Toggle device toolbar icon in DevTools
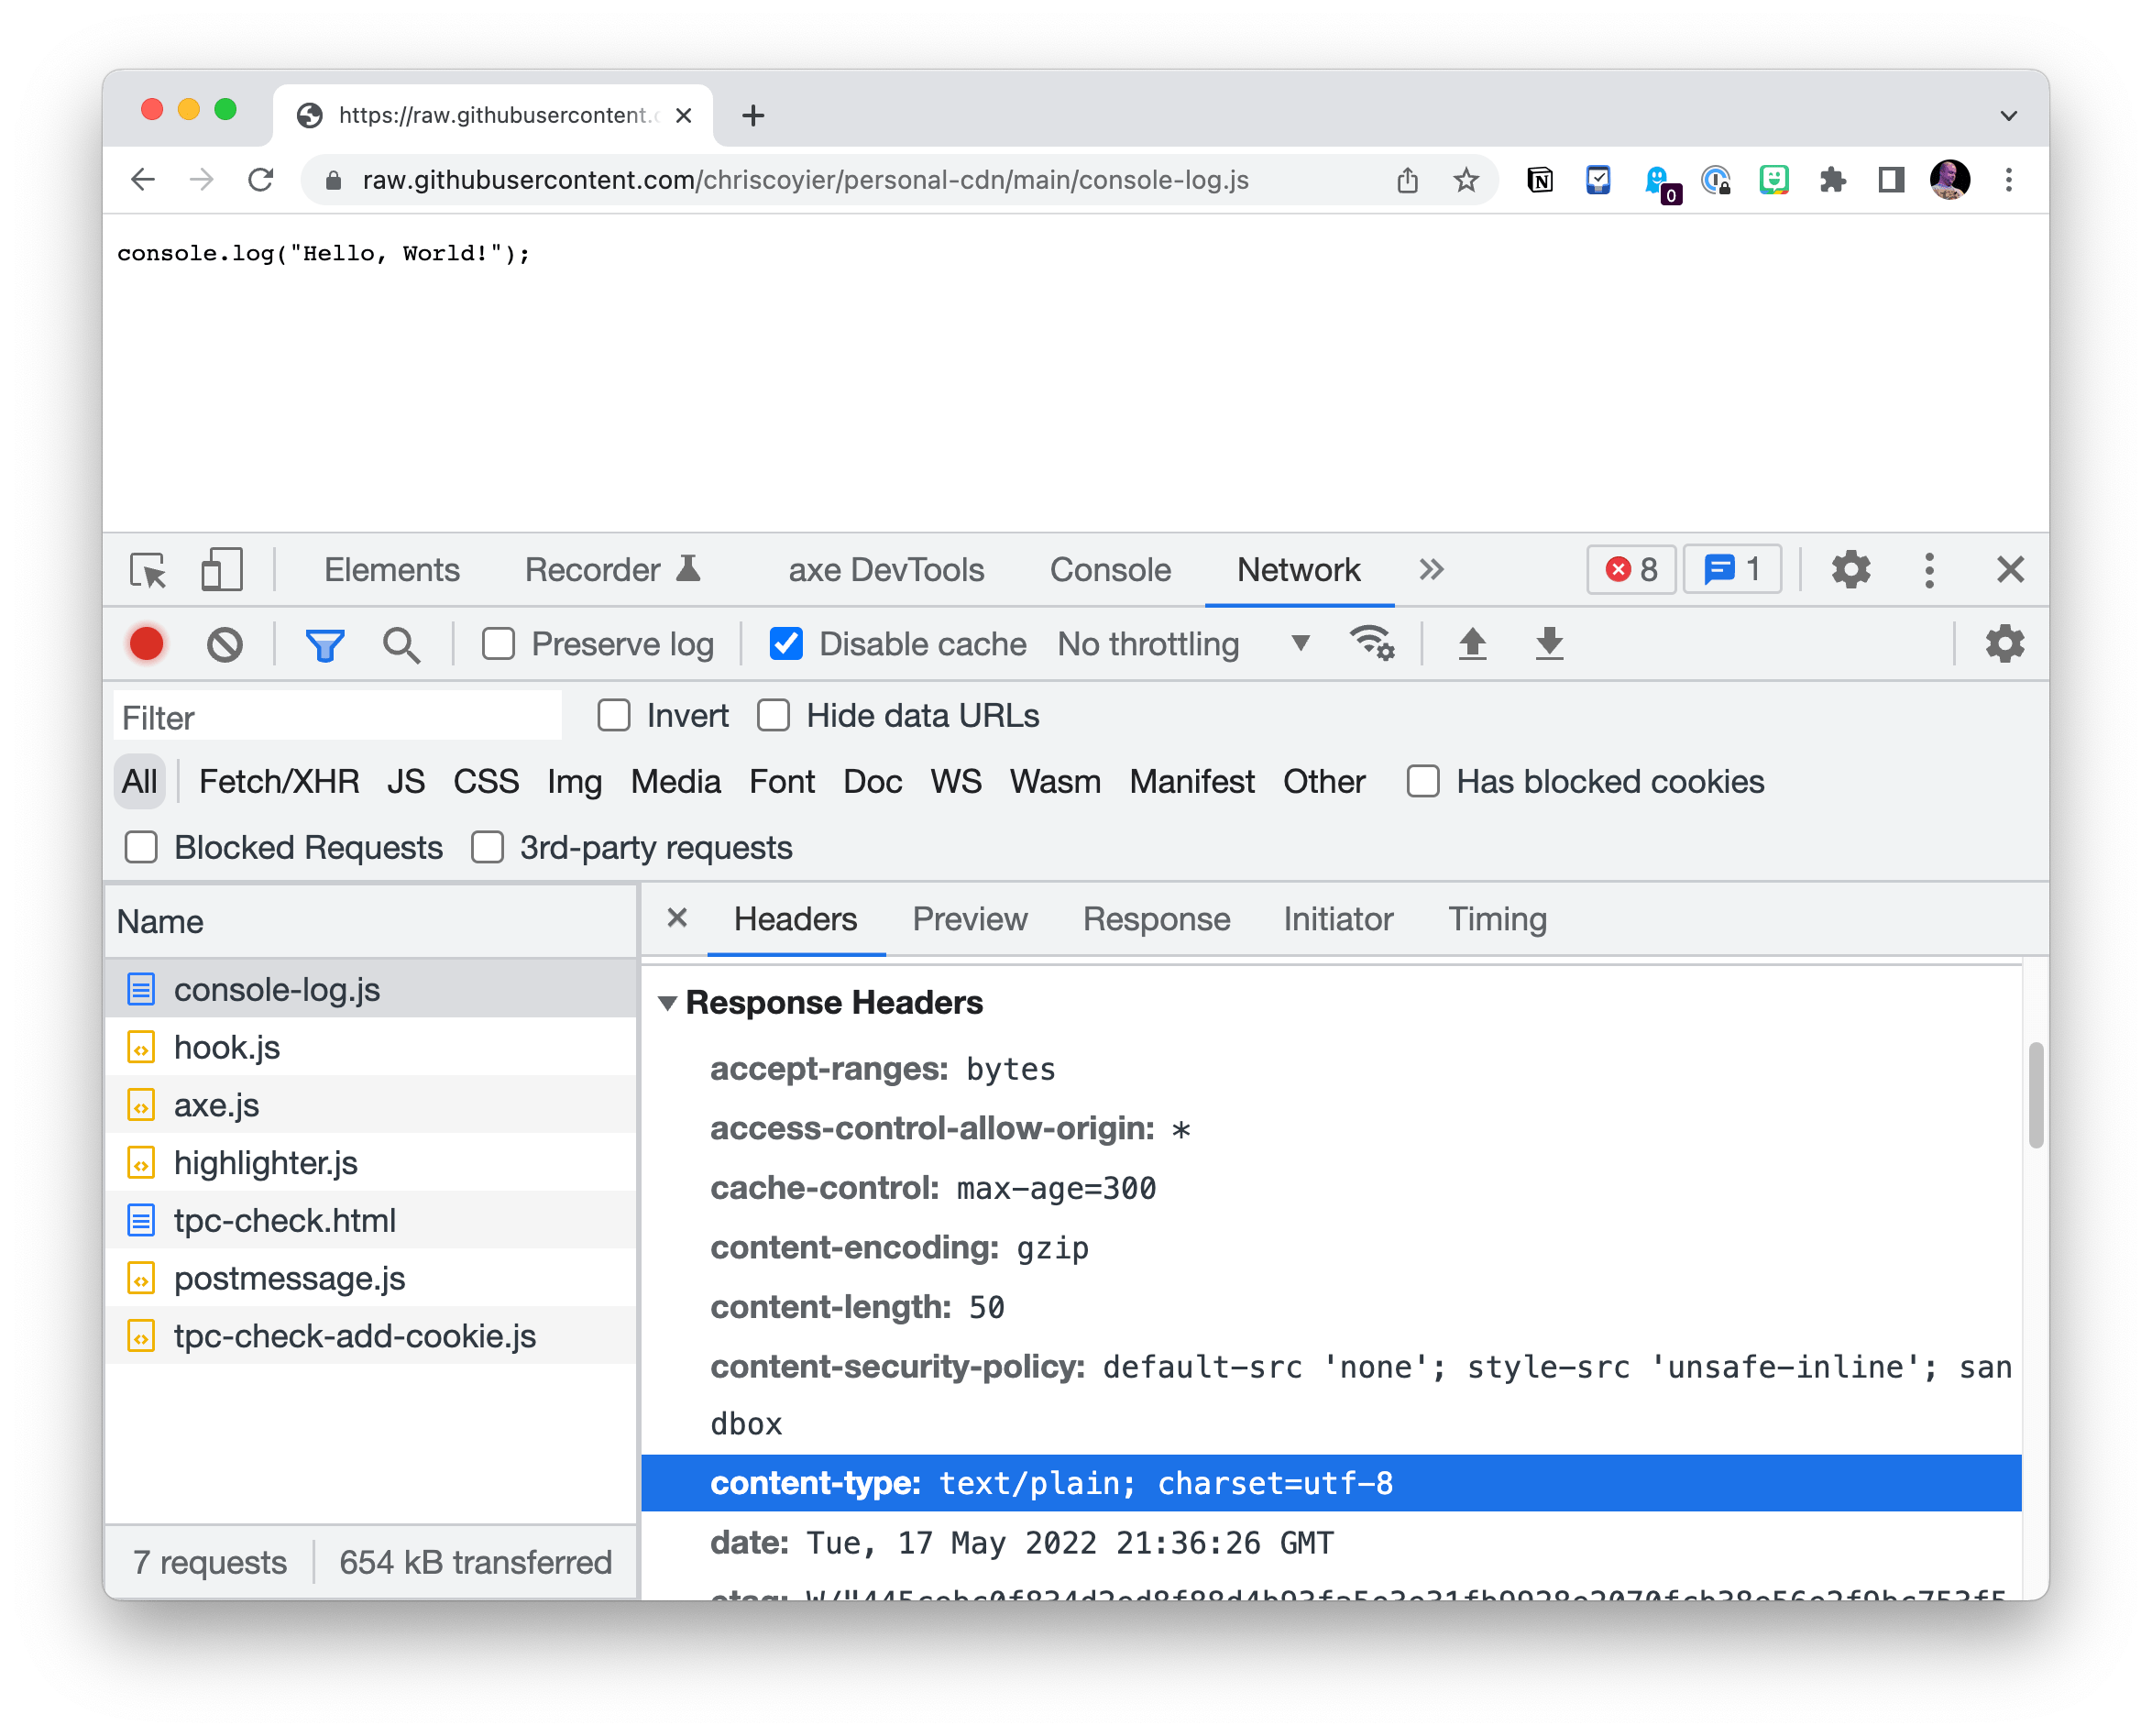2152x1736 pixels. (x=222, y=570)
